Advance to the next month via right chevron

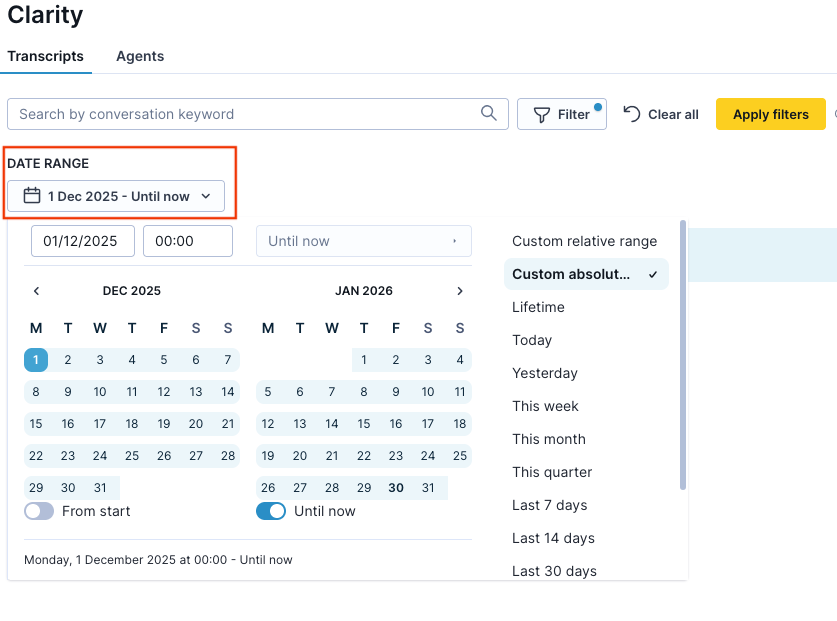click(460, 291)
